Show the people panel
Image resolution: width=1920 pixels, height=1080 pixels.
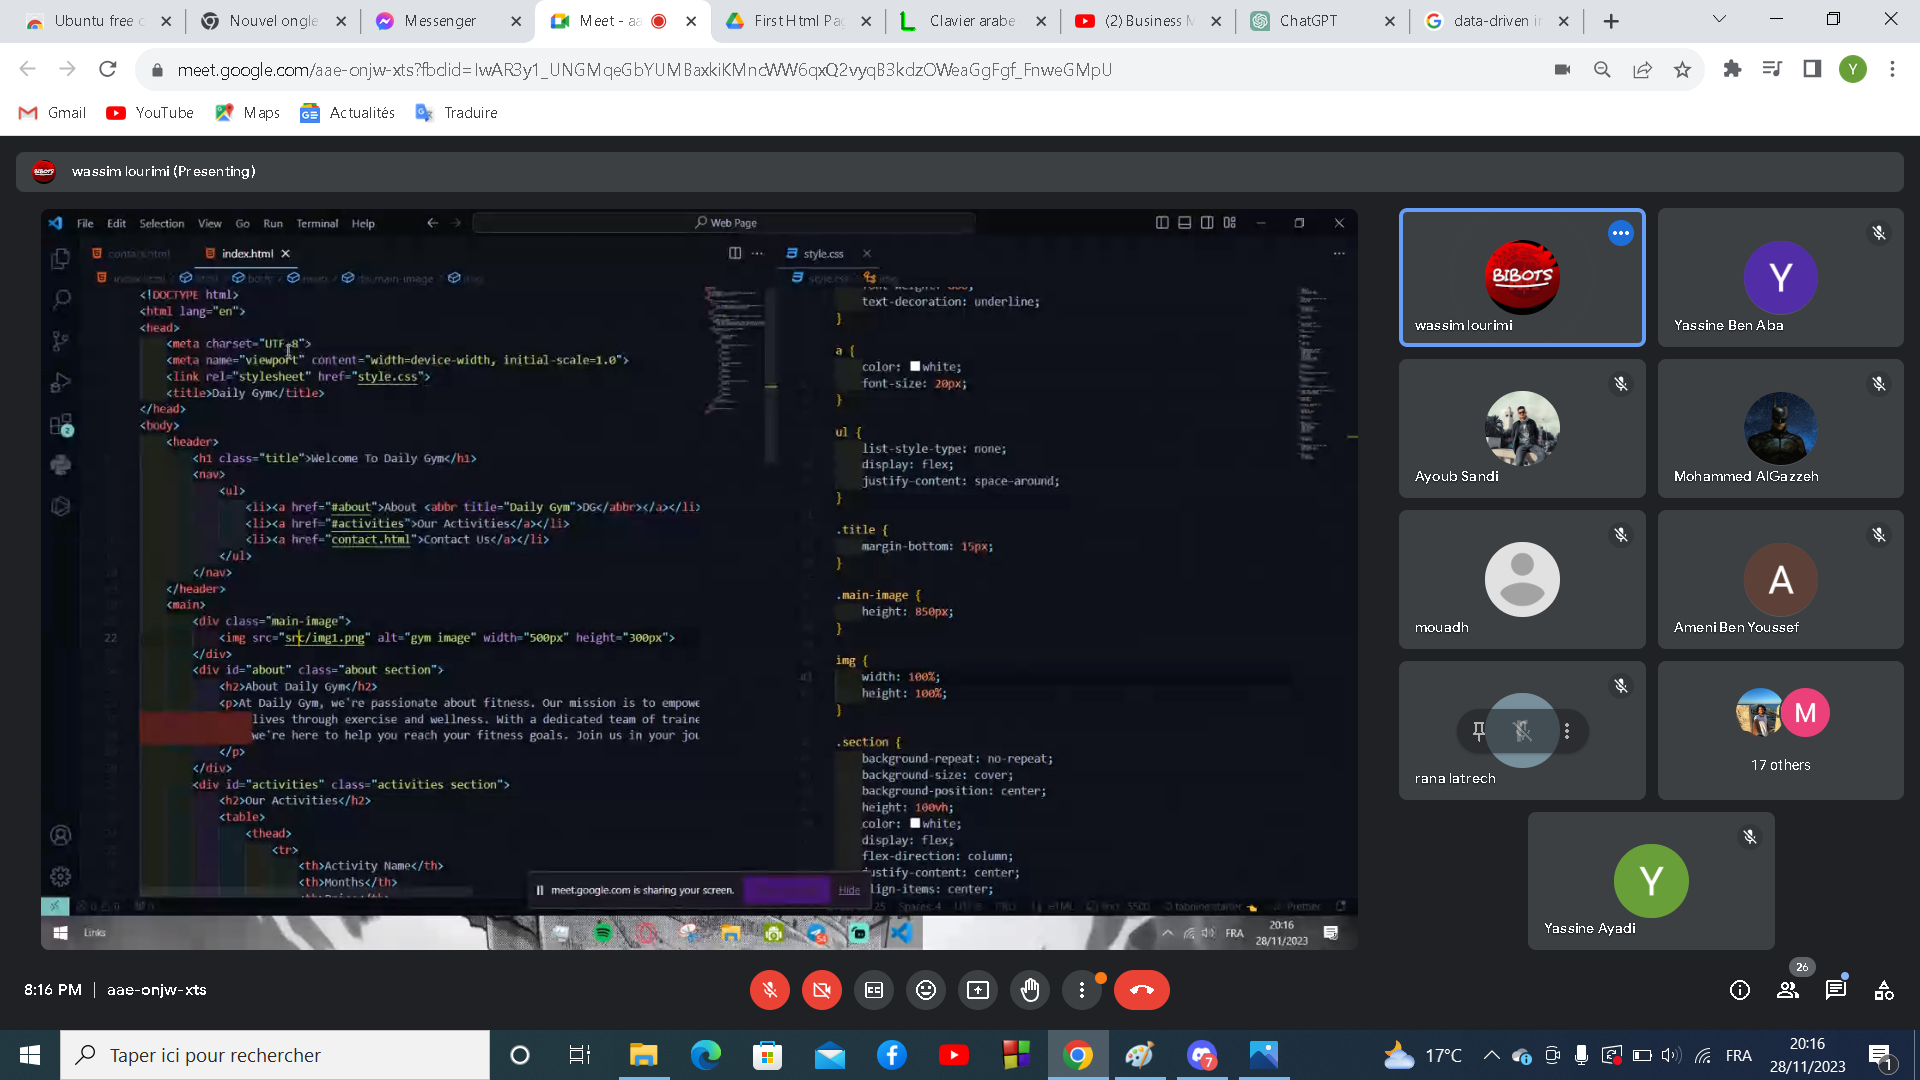tap(1788, 990)
